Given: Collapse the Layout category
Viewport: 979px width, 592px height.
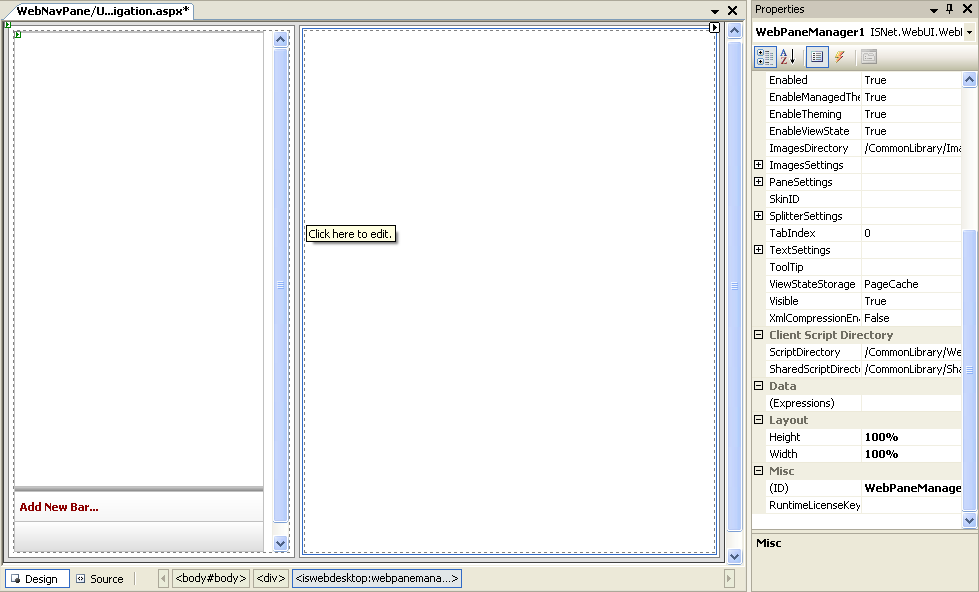Looking at the screenshot, I should click(x=759, y=420).
